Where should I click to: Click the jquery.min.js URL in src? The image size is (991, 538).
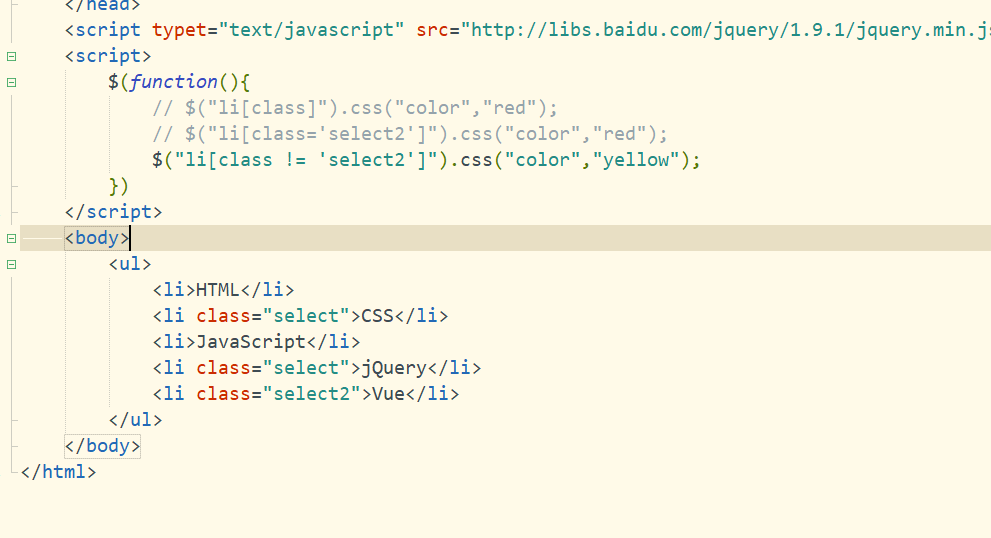tap(726, 30)
